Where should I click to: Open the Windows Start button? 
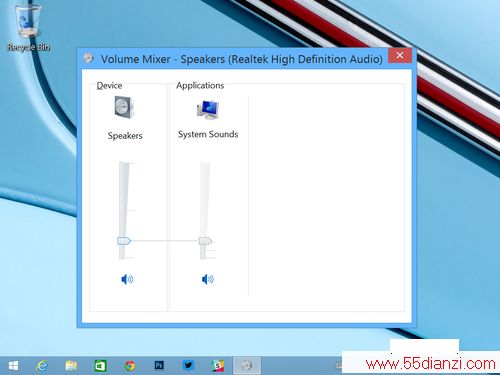point(13,366)
